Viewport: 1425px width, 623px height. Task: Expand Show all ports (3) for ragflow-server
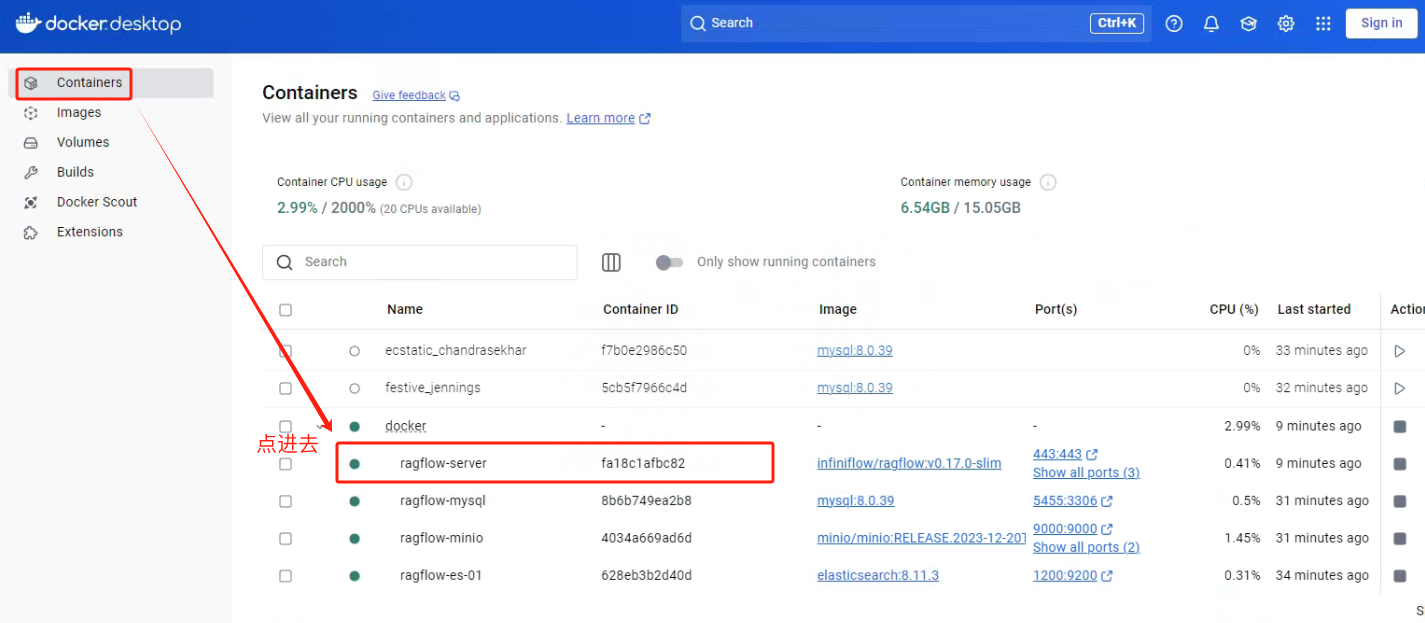click(x=1085, y=472)
